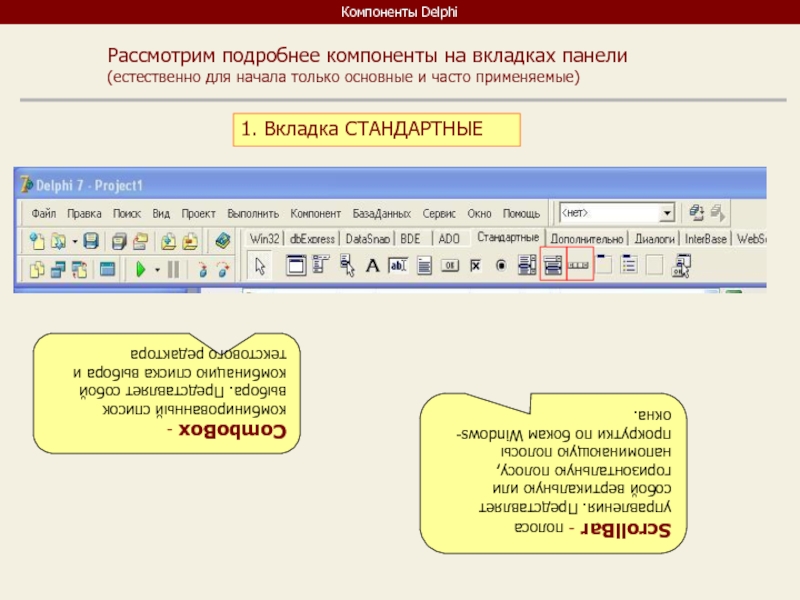Open the Правка menu
Screen dimensions: 800x600
(x=84, y=213)
